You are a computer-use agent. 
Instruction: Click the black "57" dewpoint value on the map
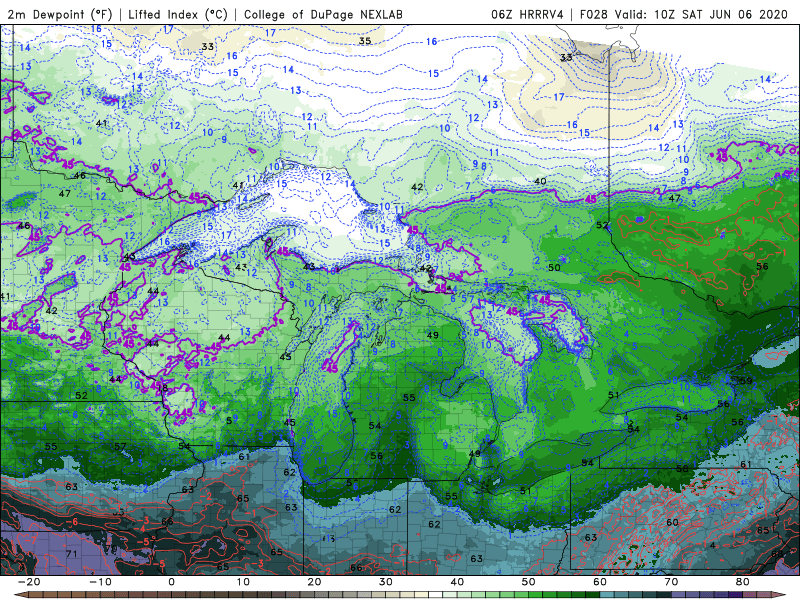(x=120, y=446)
